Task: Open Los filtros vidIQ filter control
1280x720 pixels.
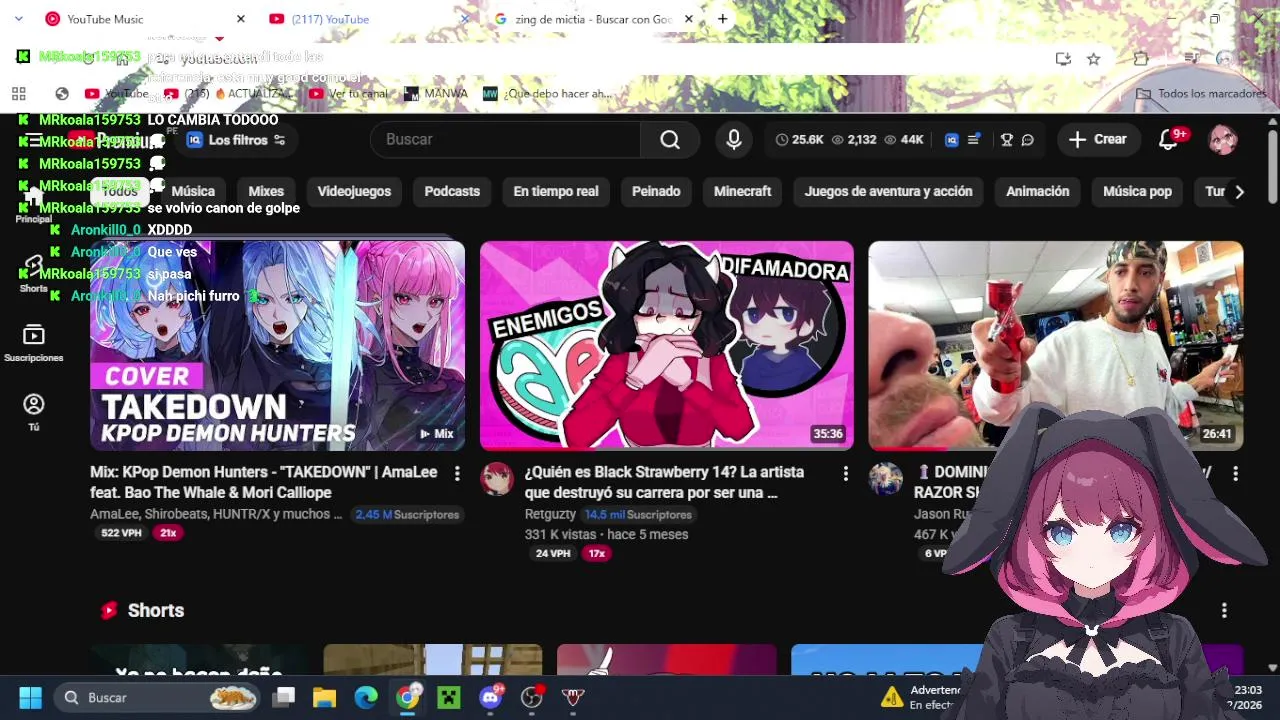Action: (x=237, y=140)
